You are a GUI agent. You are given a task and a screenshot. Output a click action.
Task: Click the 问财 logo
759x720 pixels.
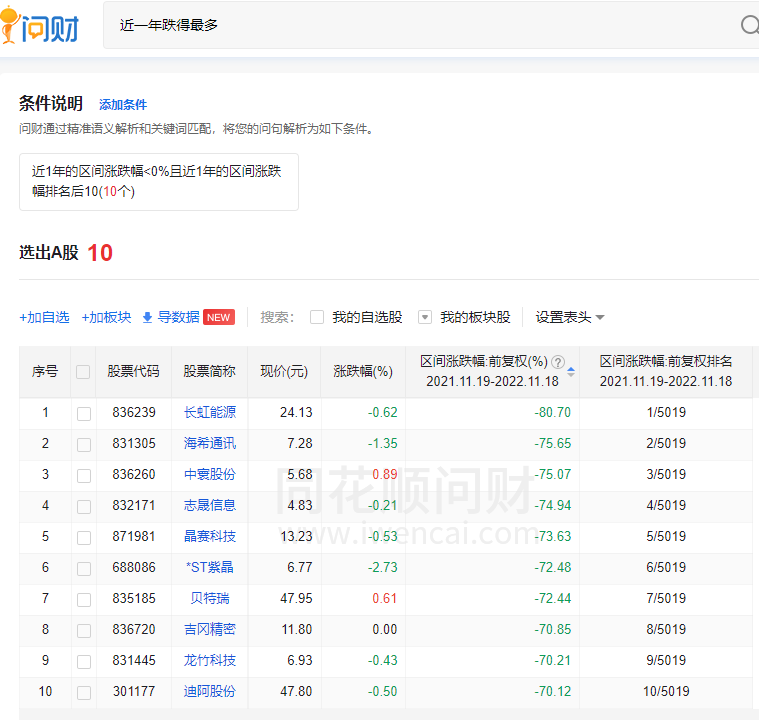point(40,24)
